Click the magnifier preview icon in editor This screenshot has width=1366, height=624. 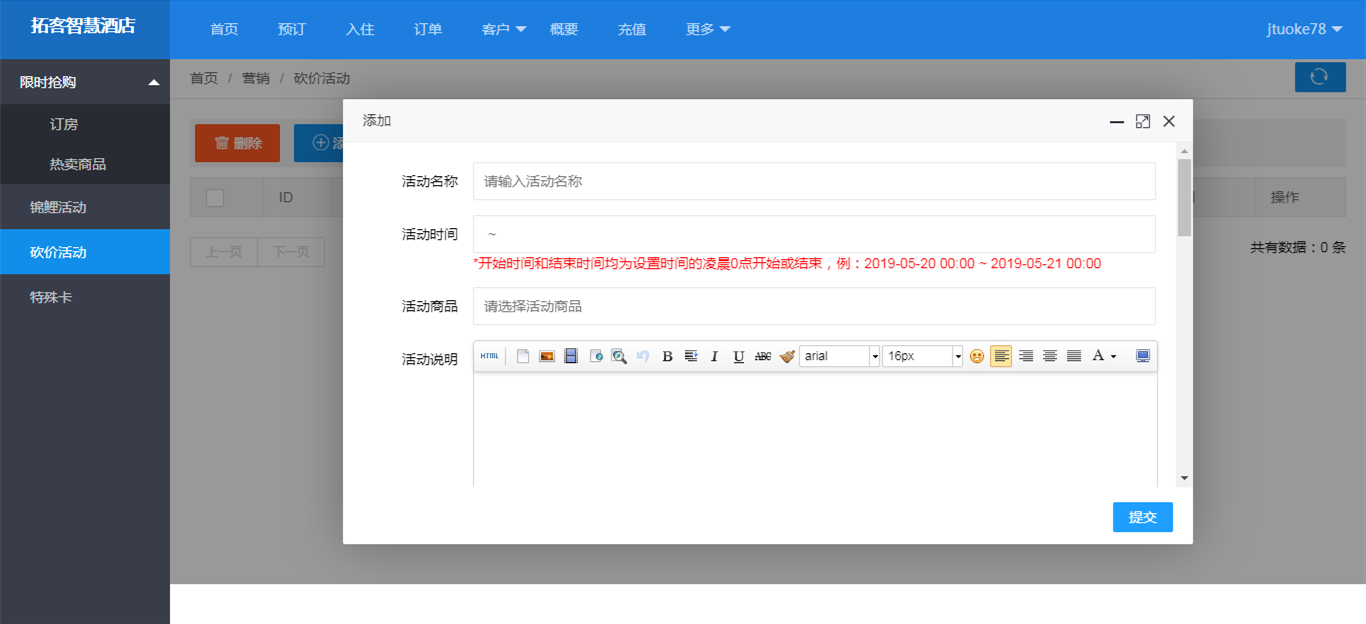tap(620, 356)
